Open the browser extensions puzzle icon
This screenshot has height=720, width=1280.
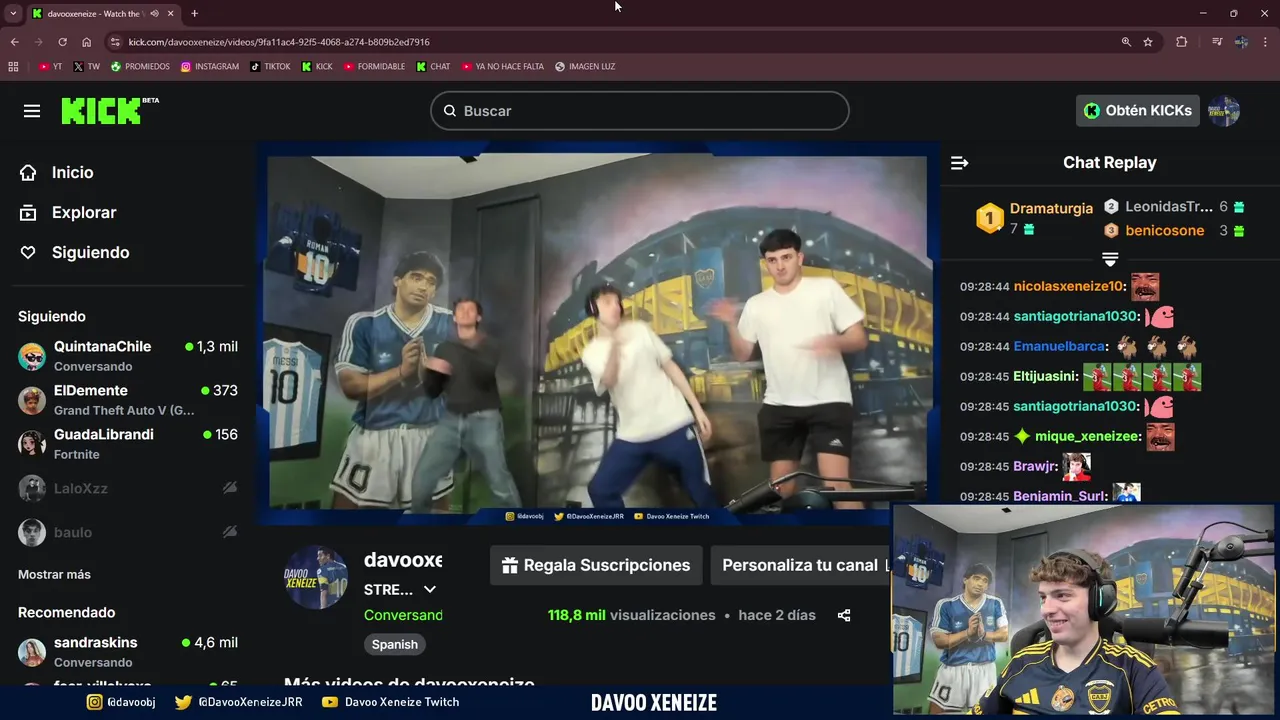click(x=1182, y=42)
